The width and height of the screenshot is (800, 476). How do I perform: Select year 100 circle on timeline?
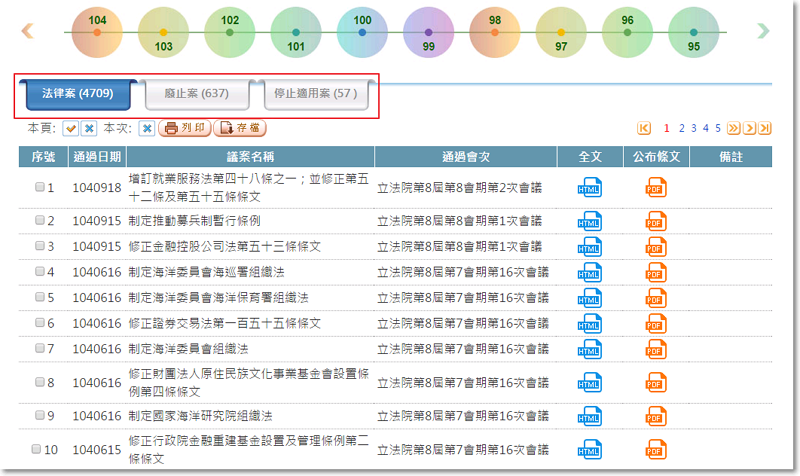pos(362,32)
